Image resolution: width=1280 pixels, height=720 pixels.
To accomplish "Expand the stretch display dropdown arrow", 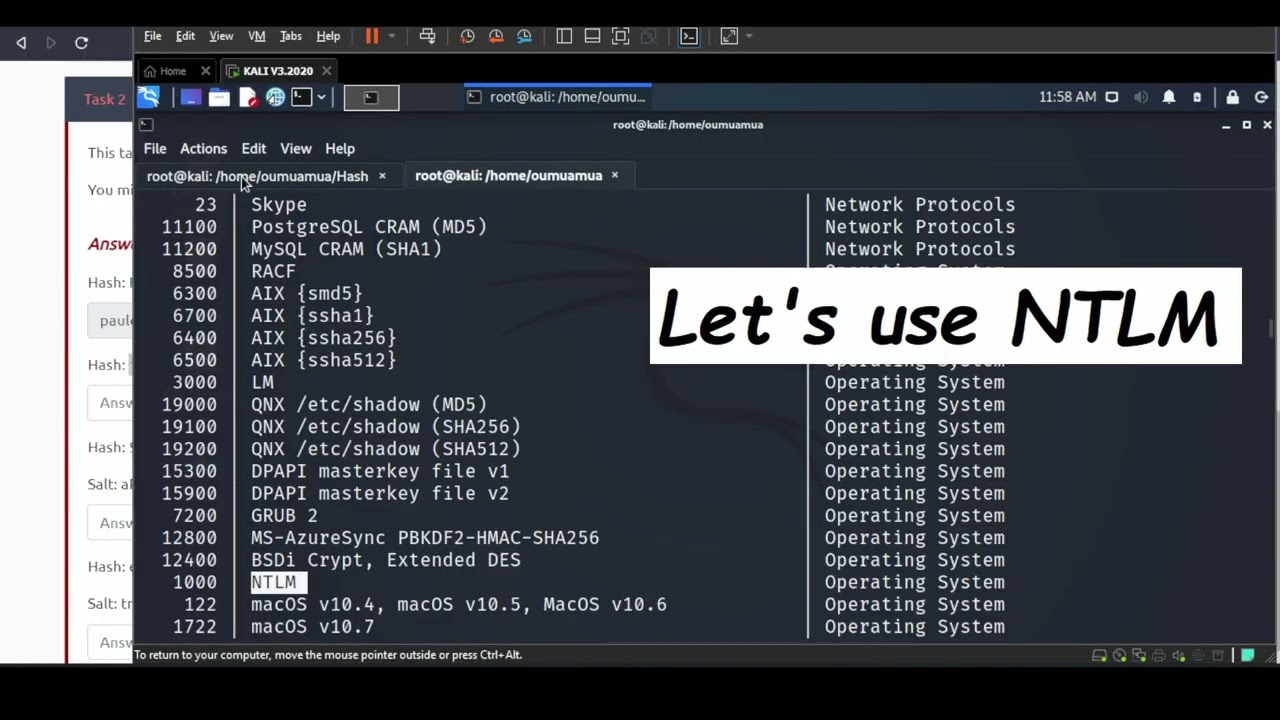I will 748,36.
